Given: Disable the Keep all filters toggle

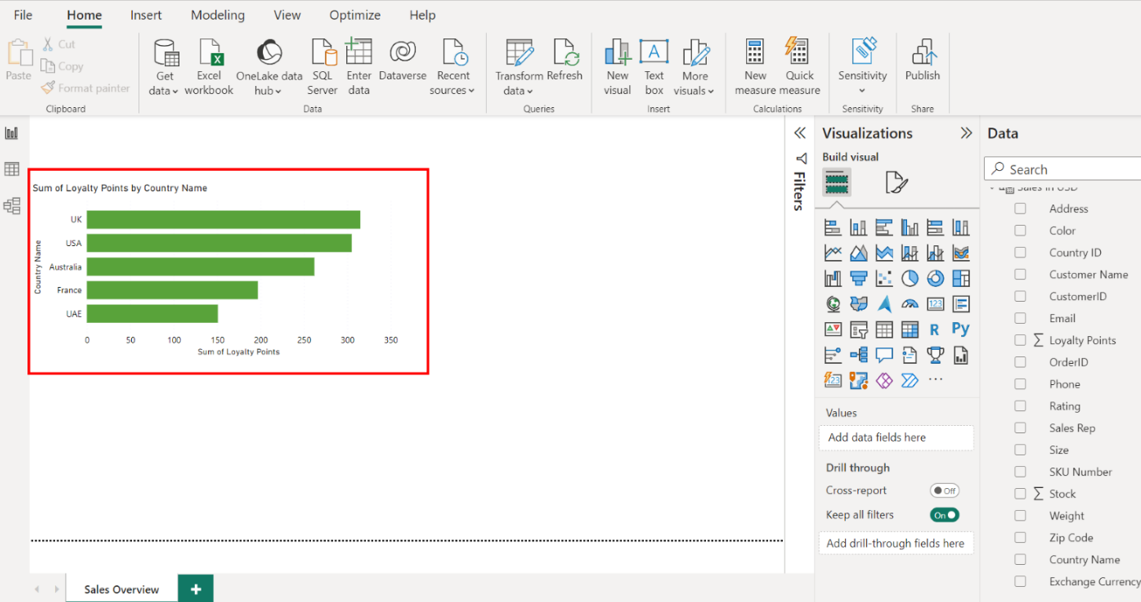Looking at the screenshot, I should click(944, 515).
